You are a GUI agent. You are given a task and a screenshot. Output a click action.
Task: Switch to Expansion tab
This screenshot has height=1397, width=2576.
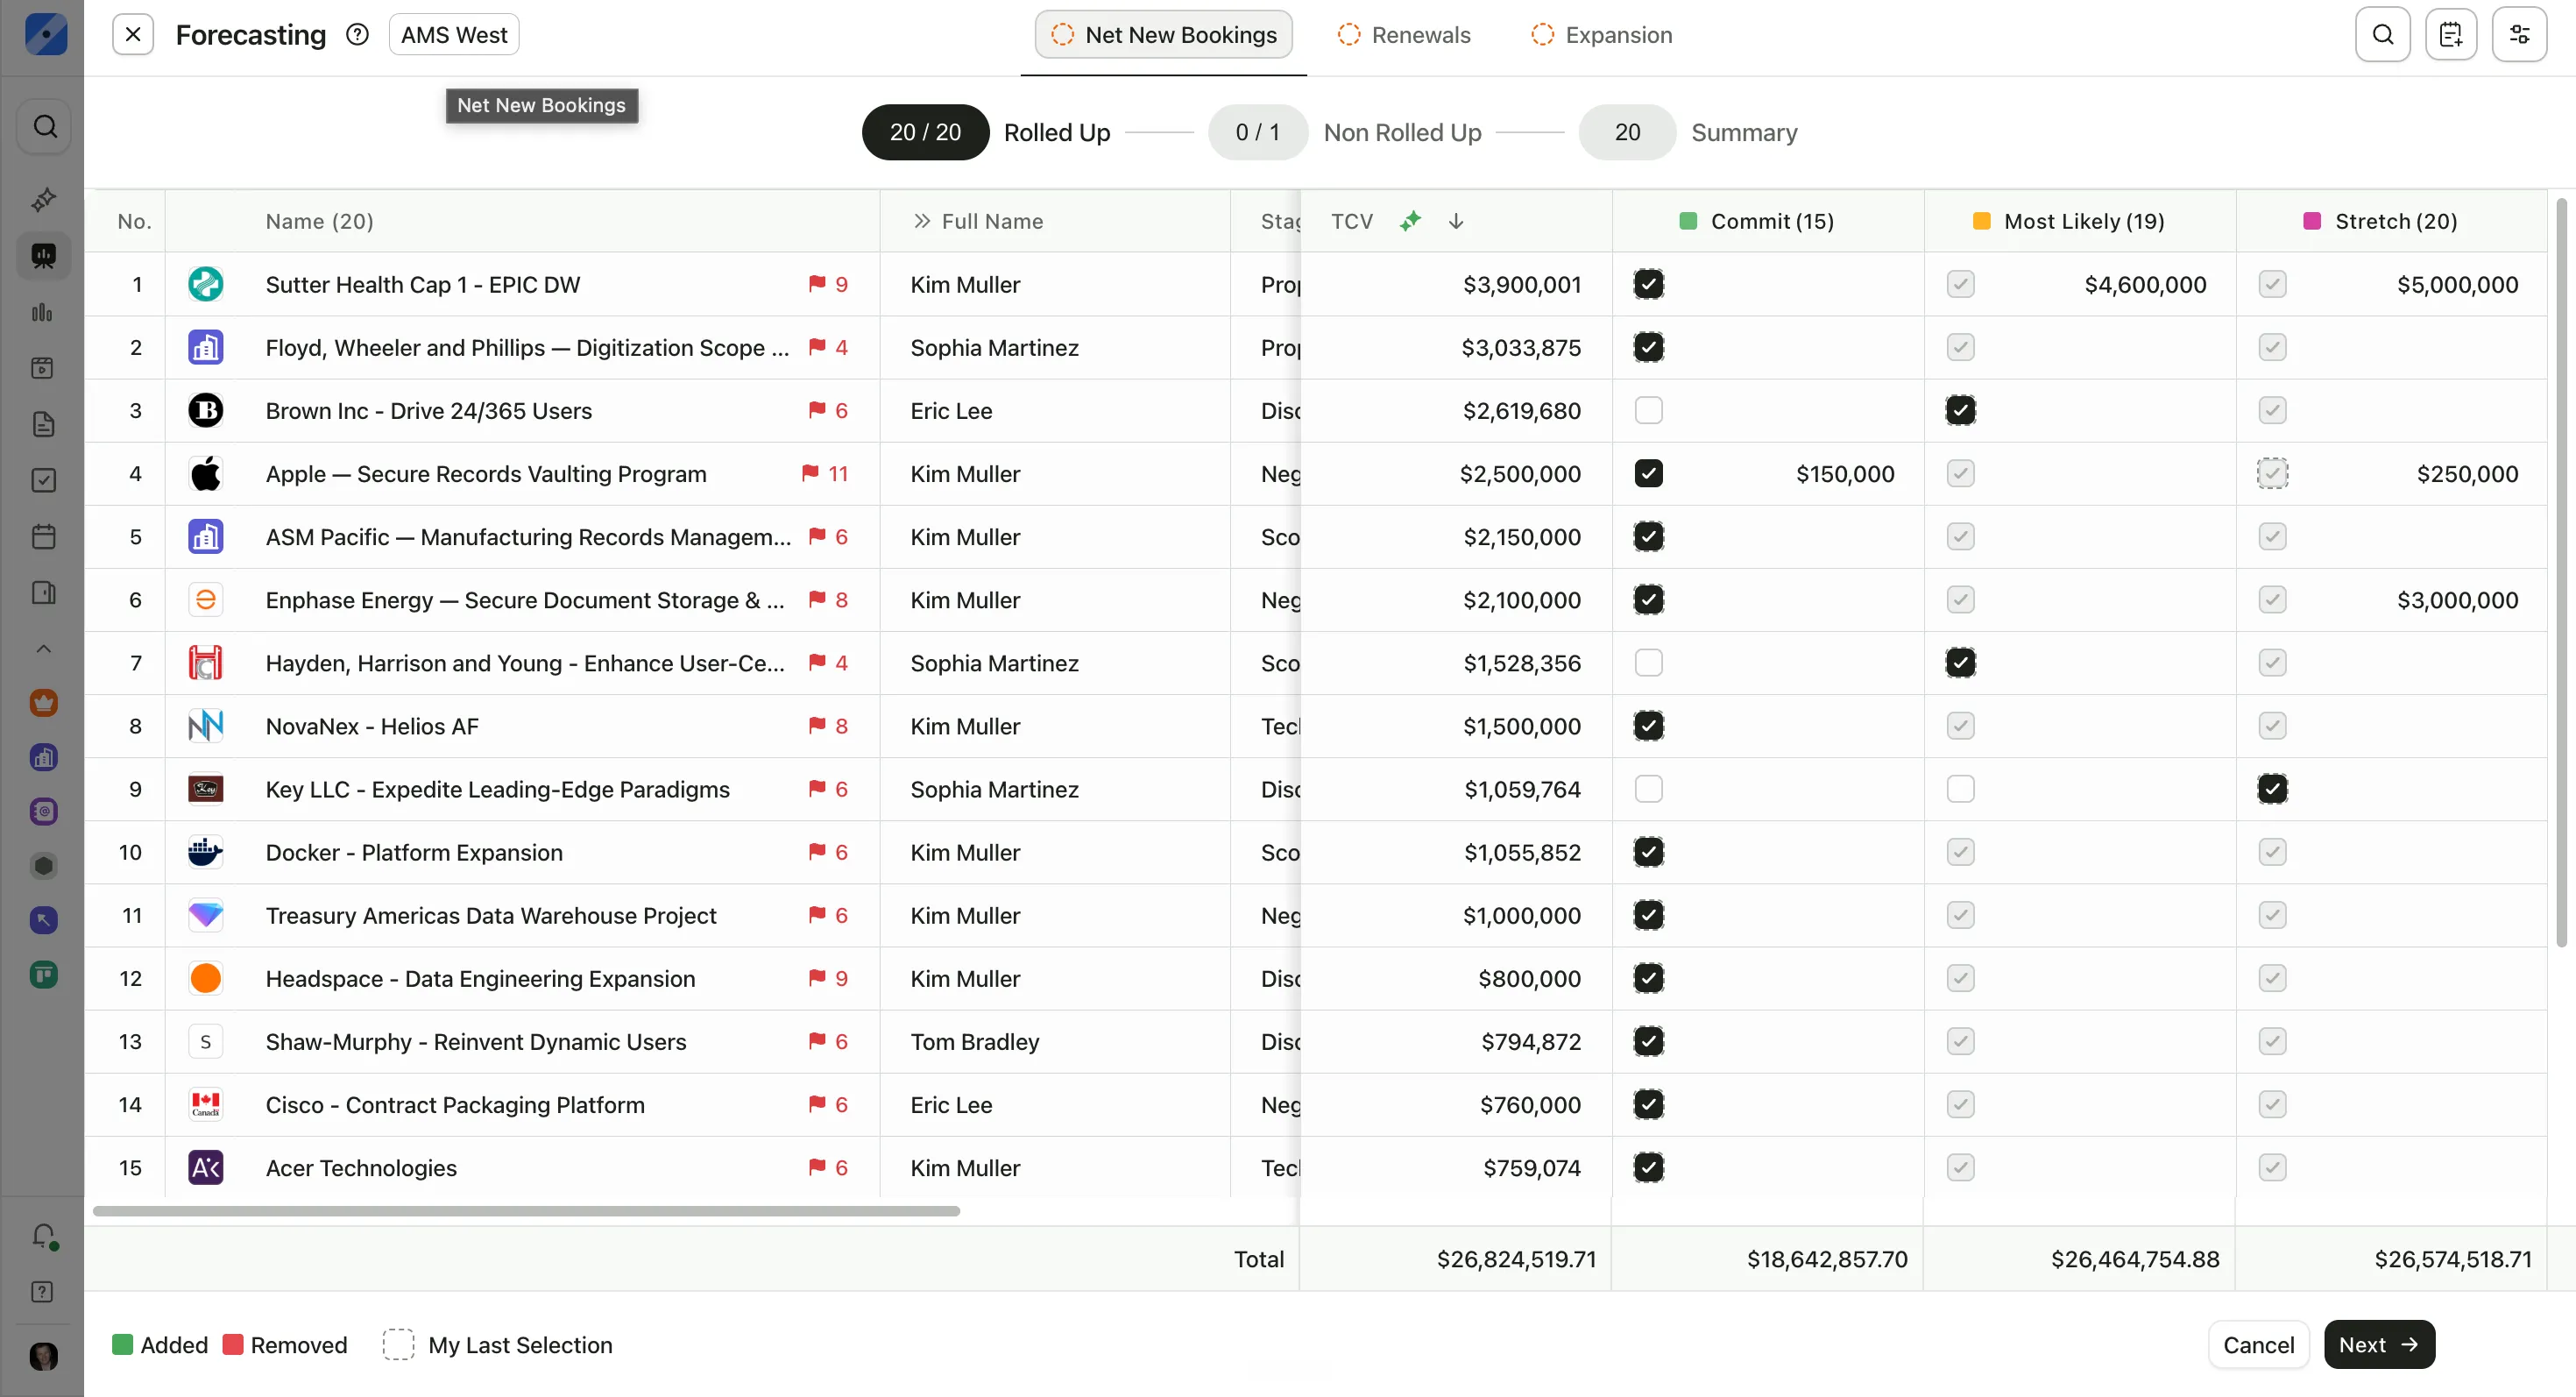point(1601,35)
